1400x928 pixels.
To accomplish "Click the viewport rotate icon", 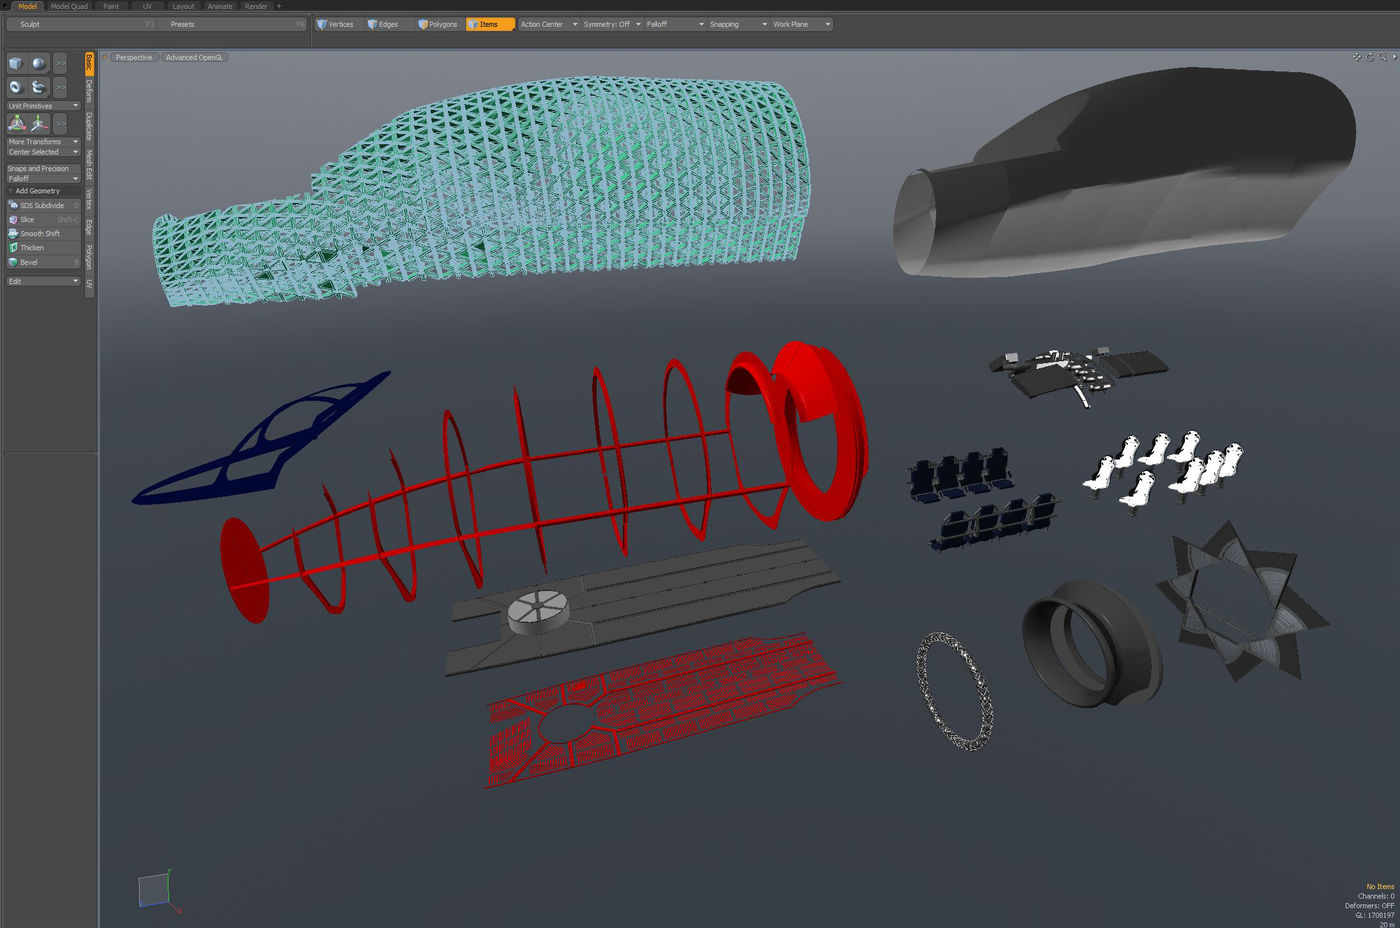I will [x=1369, y=57].
